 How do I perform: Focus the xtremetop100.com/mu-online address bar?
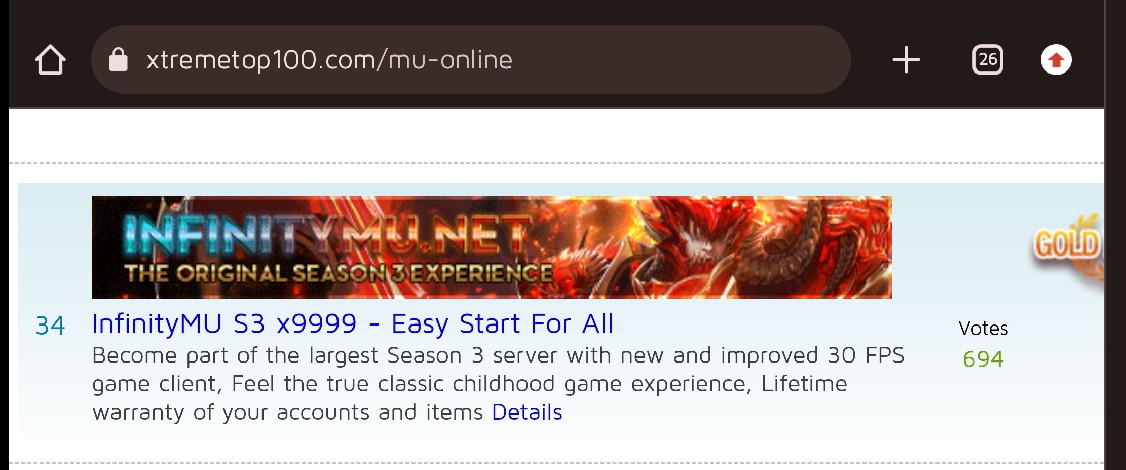point(471,60)
